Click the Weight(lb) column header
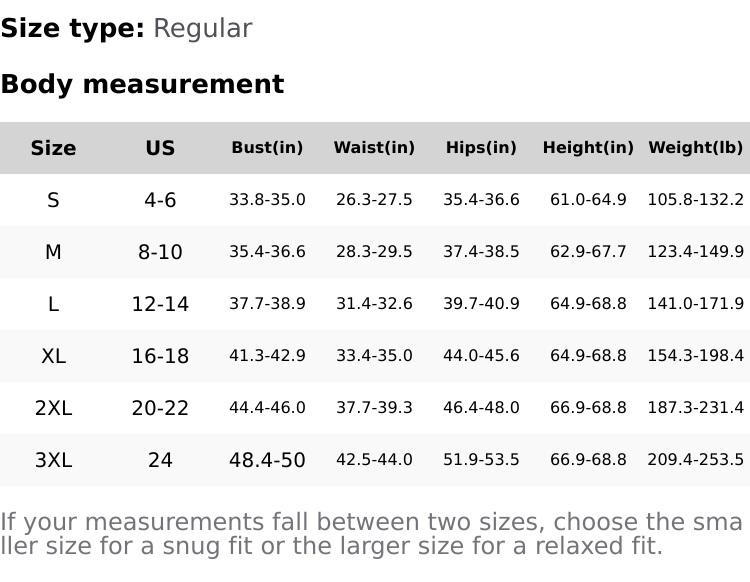This screenshot has width=750, height=582. (695, 148)
